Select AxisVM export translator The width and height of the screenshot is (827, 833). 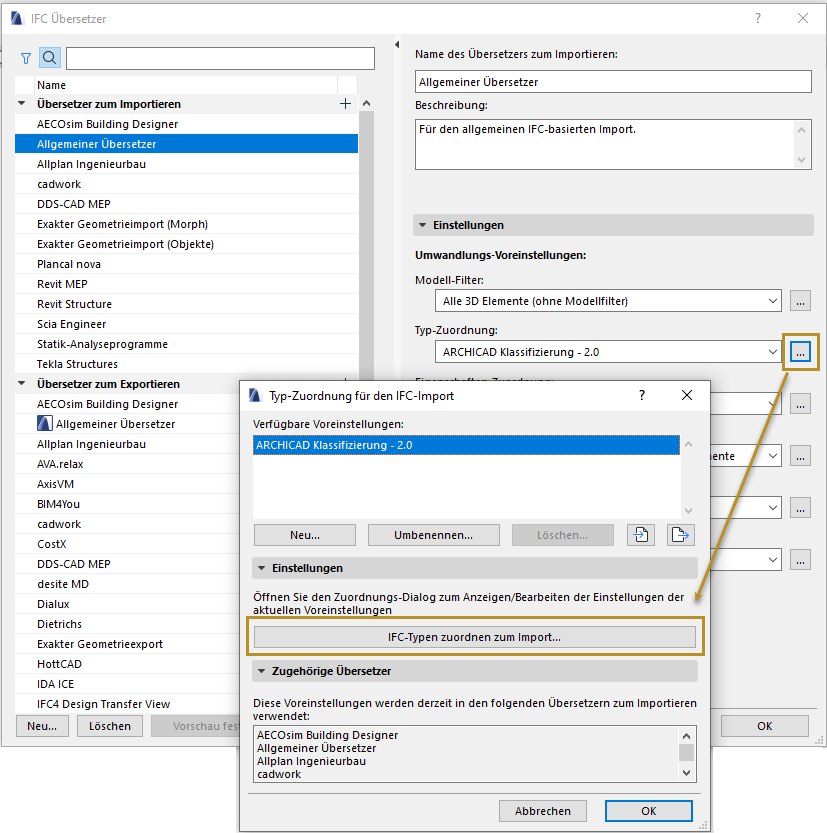(127, 484)
